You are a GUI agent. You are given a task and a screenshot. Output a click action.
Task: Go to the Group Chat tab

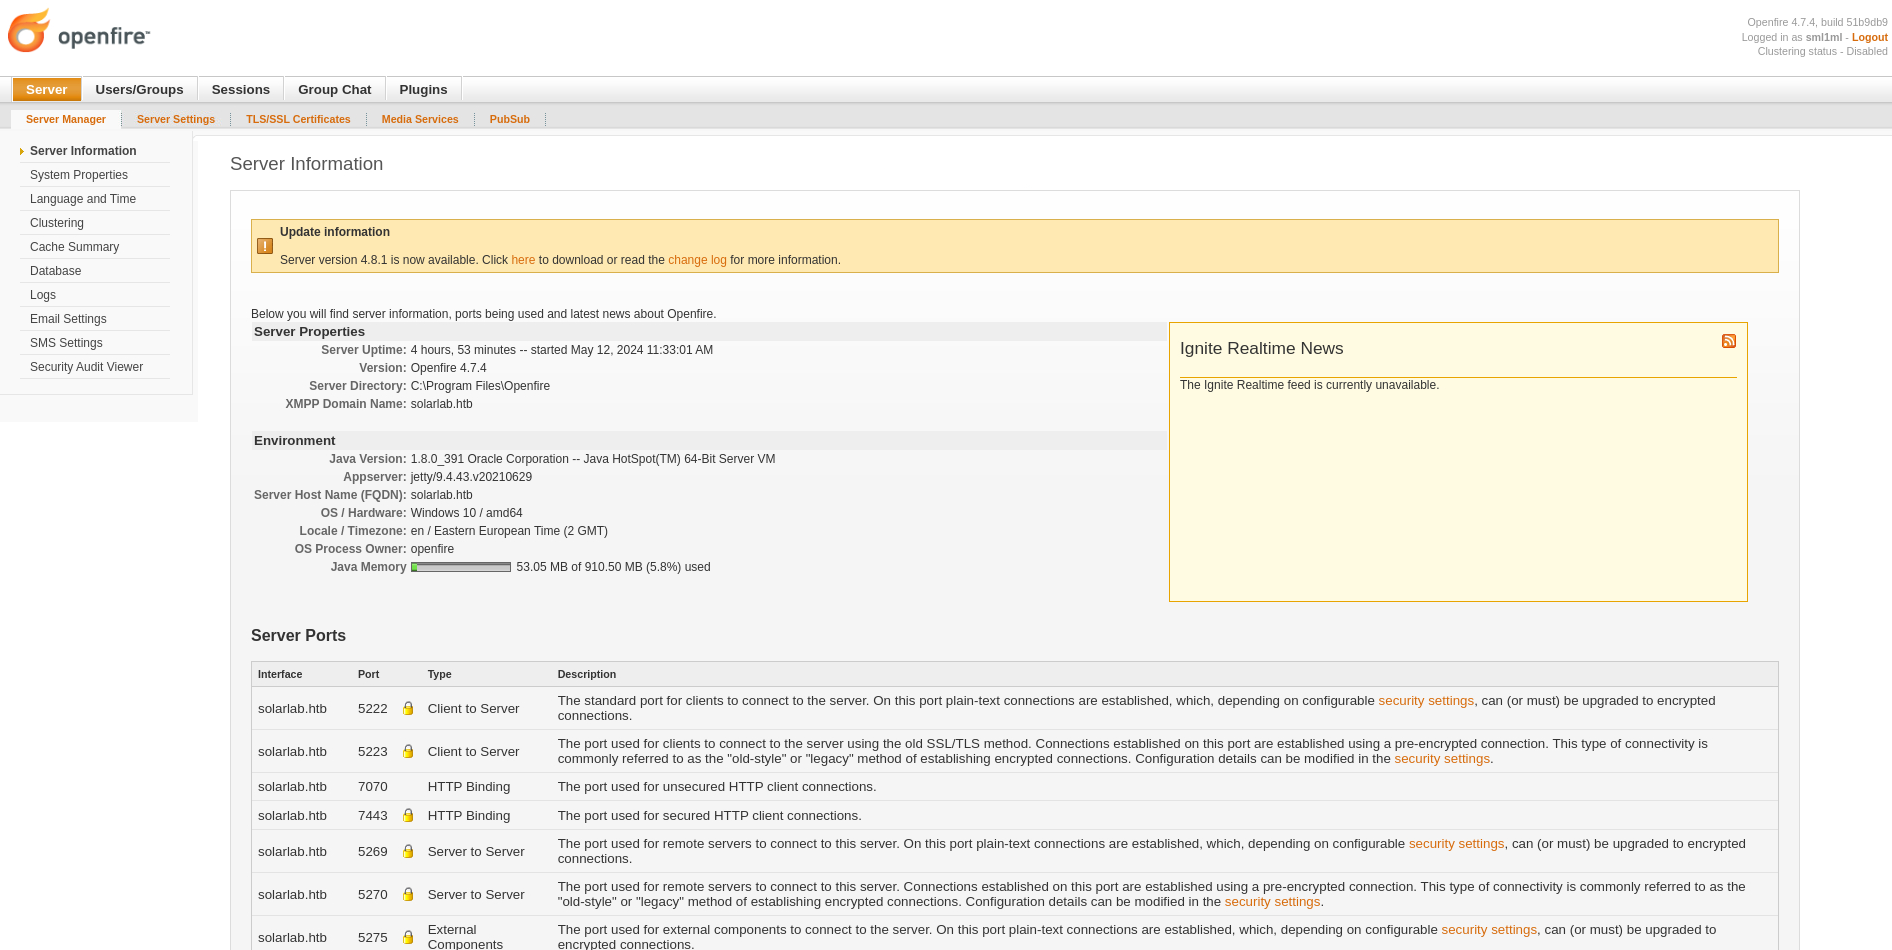pos(334,89)
